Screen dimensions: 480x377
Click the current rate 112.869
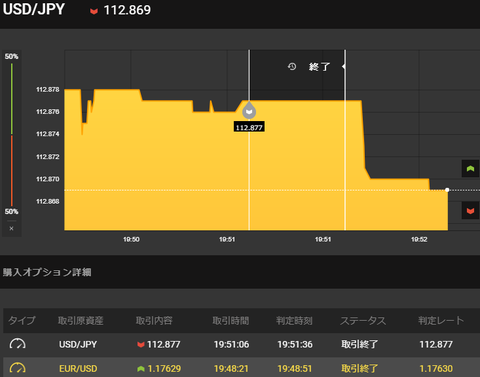click(127, 10)
